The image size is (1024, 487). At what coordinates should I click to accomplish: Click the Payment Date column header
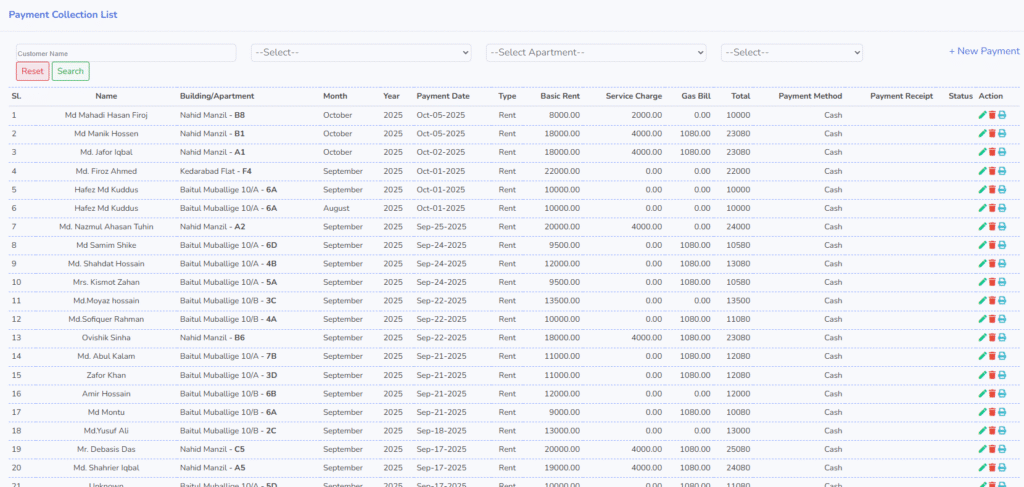(443, 96)
